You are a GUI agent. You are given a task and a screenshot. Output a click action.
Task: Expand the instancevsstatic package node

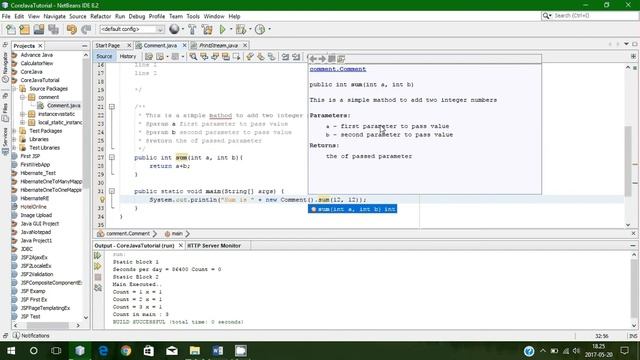tap(23, 114)
